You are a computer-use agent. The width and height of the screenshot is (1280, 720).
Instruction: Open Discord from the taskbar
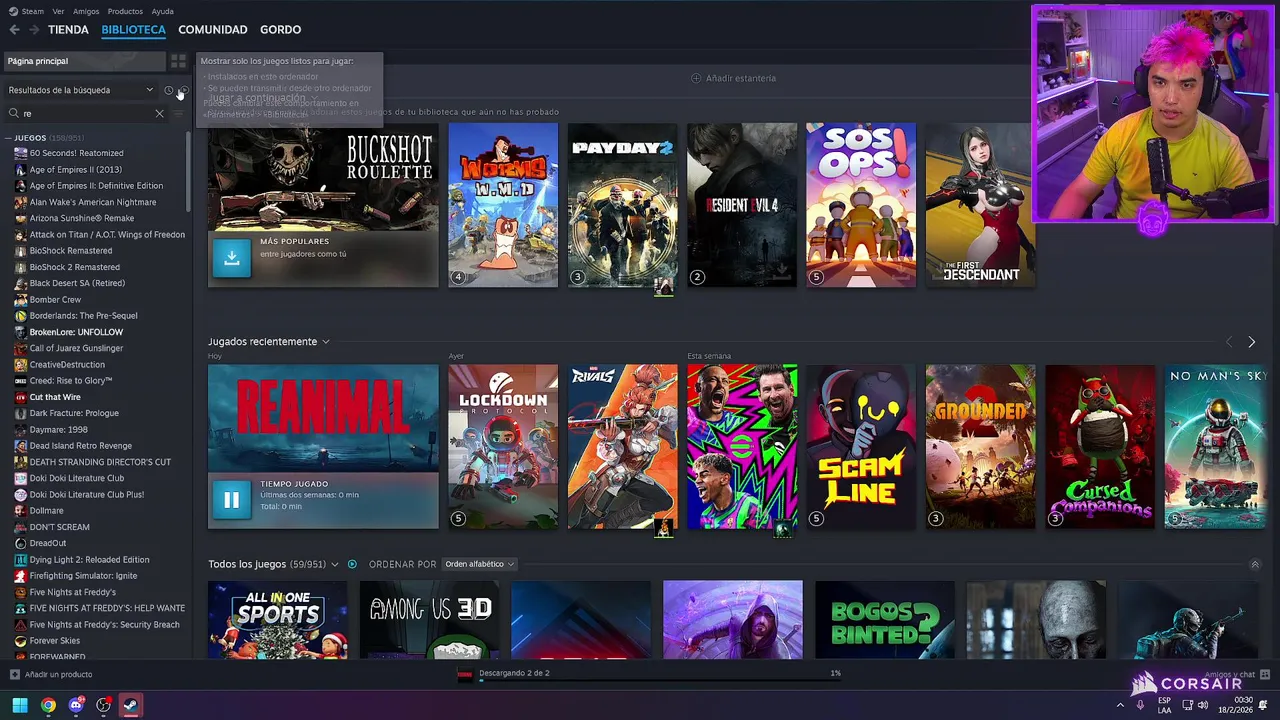(x=76, y=706)
